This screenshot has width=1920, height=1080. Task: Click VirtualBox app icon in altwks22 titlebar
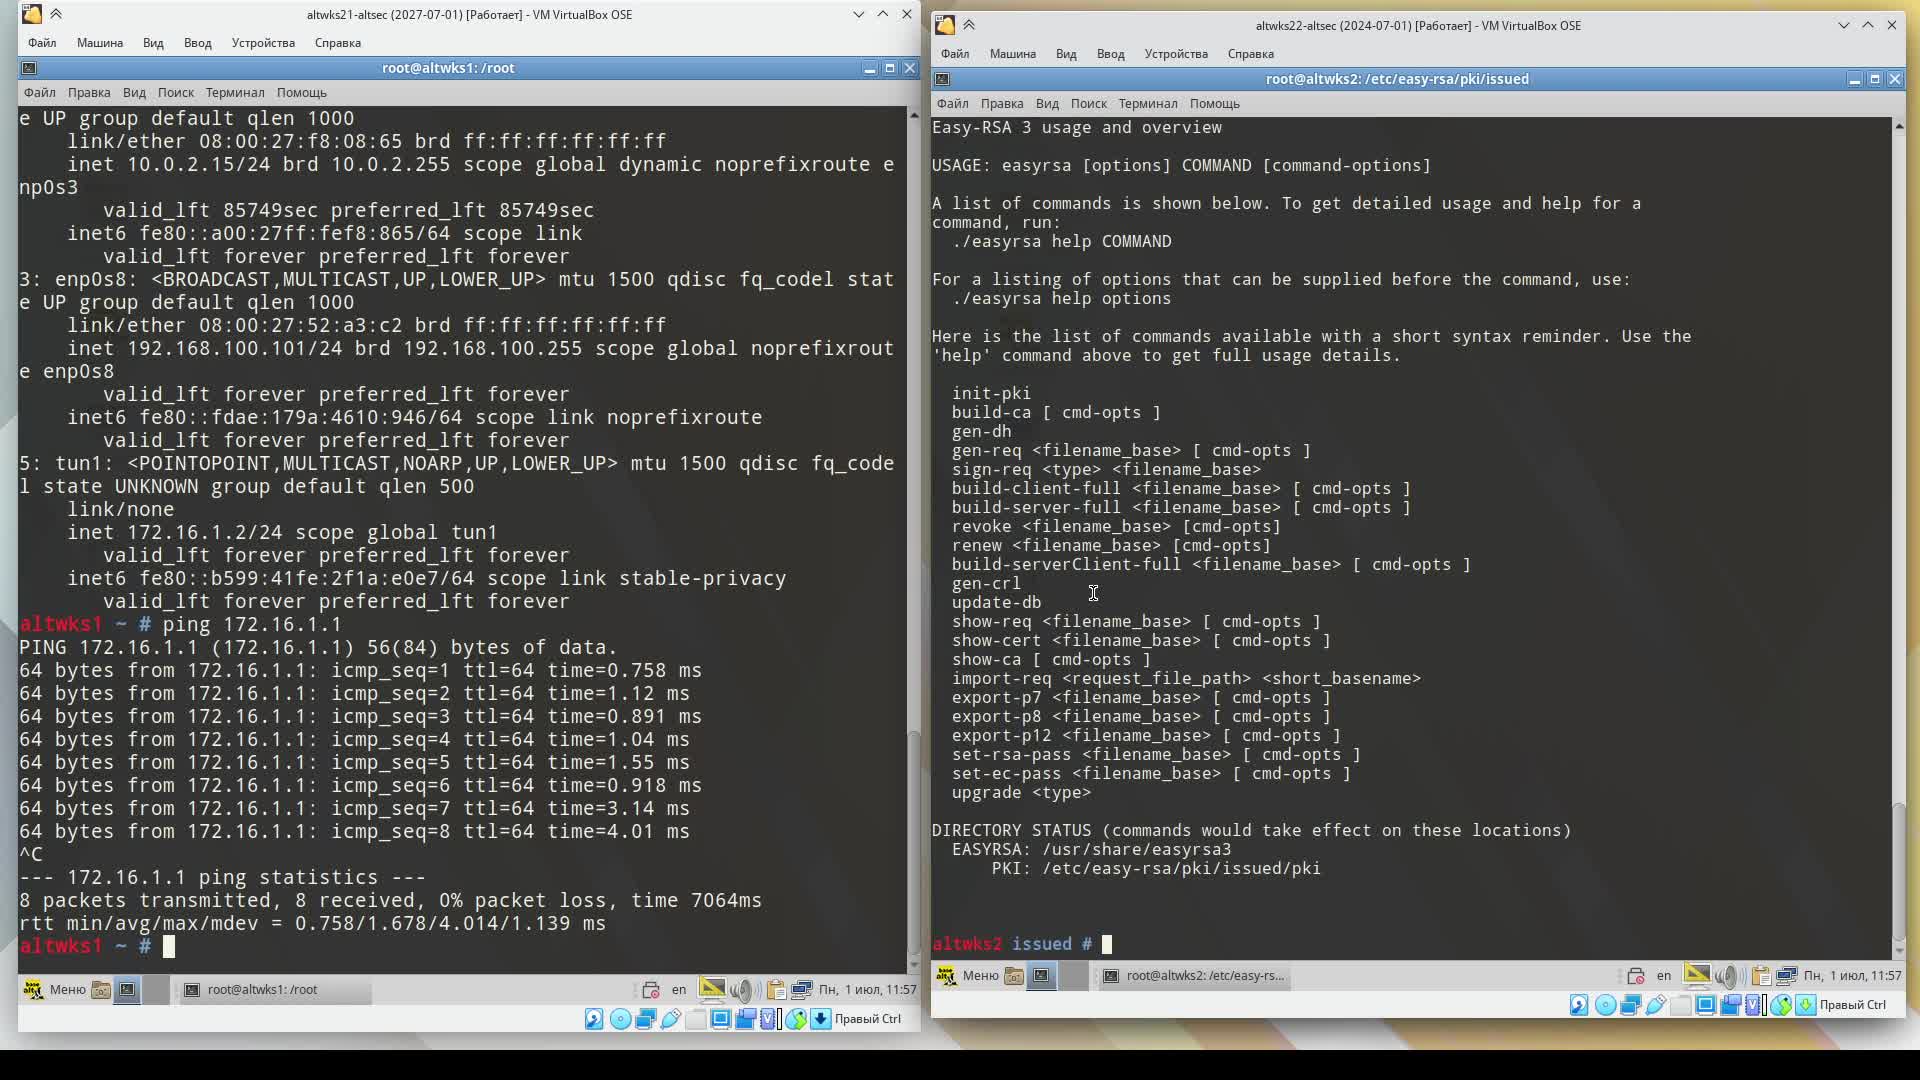tap(944, 25)
